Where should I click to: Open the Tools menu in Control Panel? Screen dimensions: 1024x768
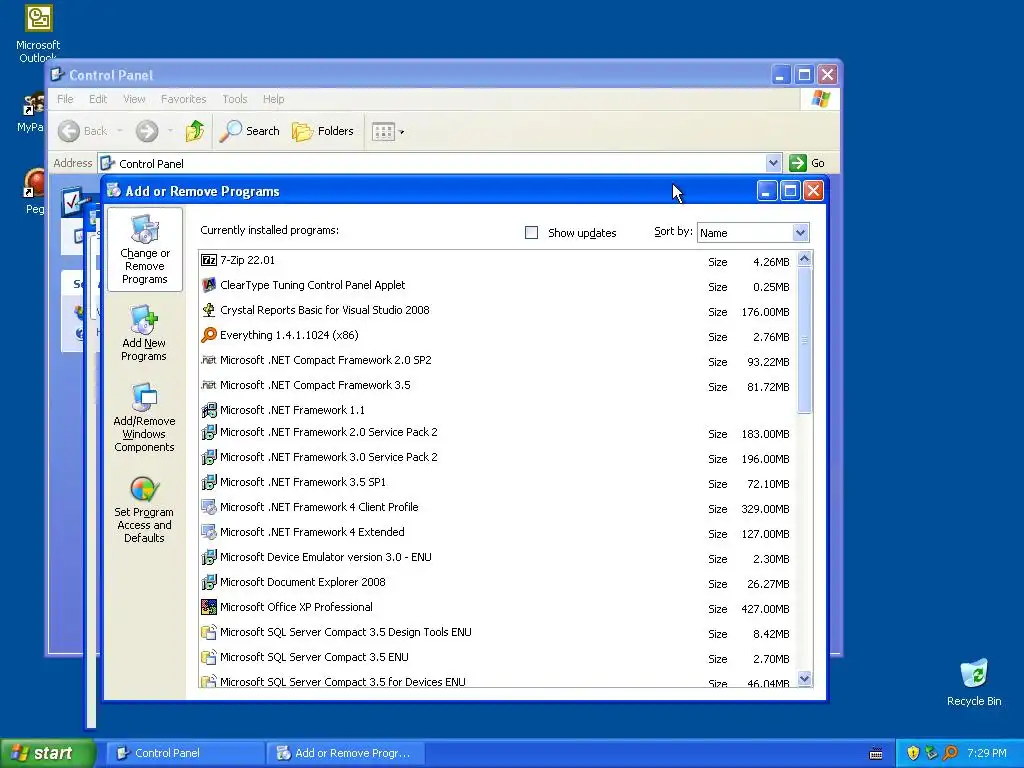(x=234, y=99)
